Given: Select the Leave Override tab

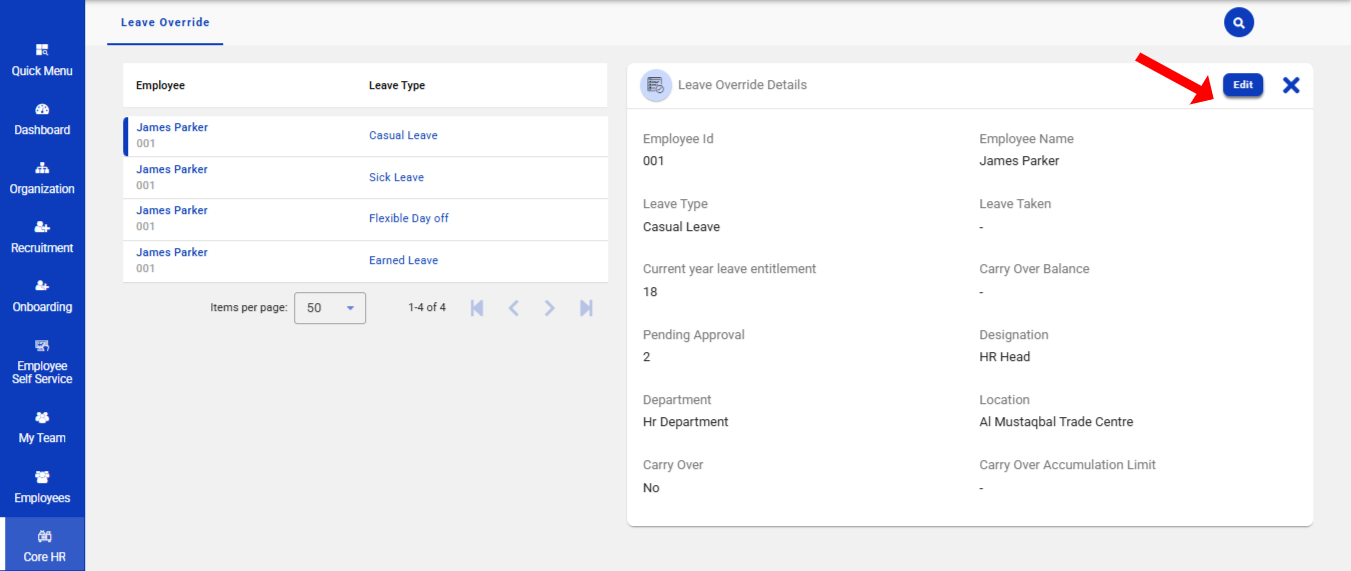Looking at the screenshot, I should pos(165,22).
